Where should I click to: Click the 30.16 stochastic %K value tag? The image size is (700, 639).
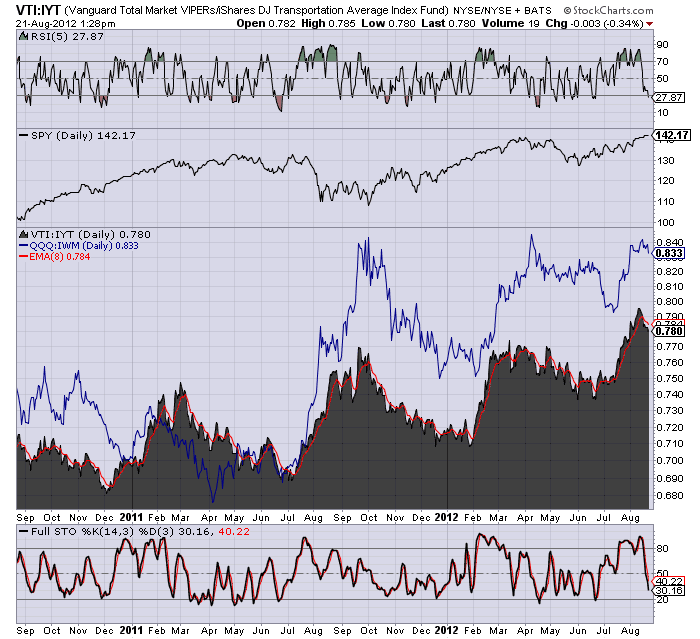[668, 590]
